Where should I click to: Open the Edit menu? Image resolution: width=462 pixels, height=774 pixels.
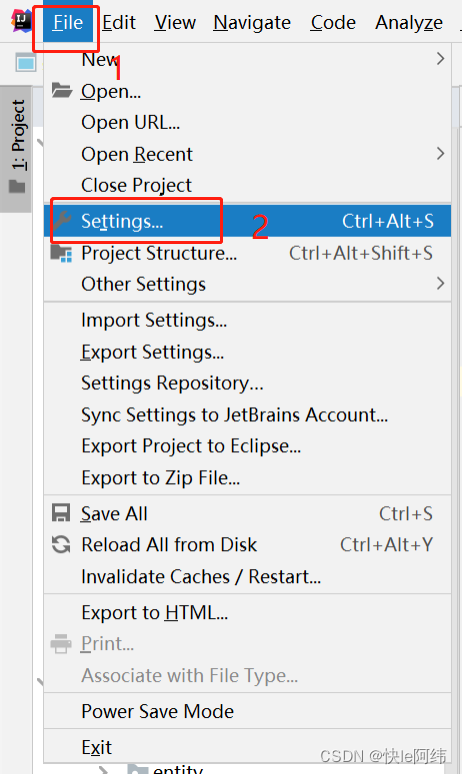coord(119,22)
